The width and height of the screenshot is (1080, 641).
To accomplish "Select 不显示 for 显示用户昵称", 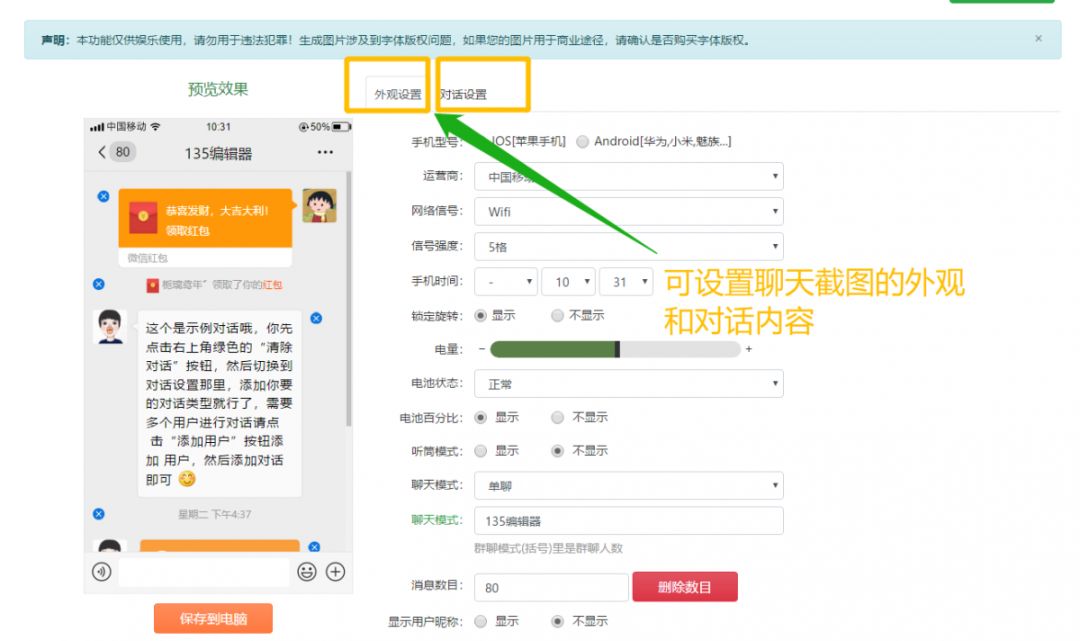I will (557, 621).
